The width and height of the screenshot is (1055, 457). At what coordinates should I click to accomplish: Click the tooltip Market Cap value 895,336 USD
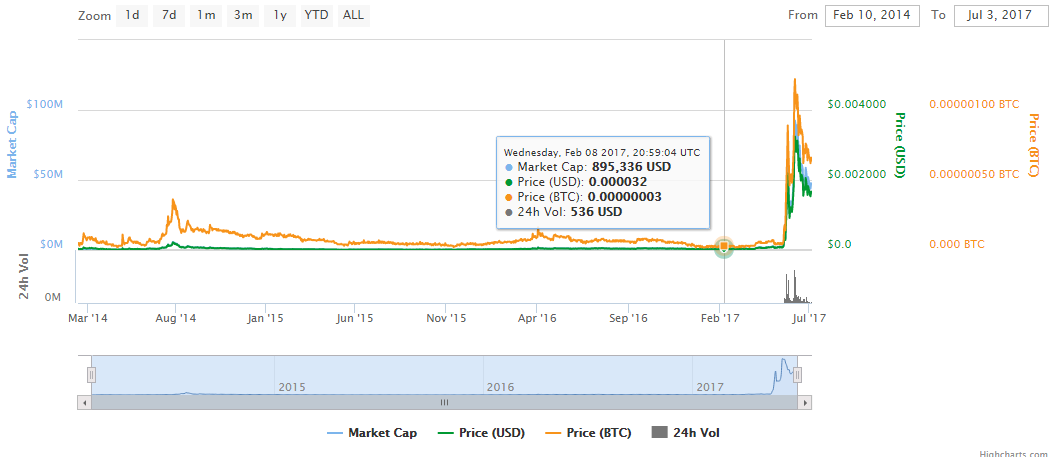tap(631, 167)
